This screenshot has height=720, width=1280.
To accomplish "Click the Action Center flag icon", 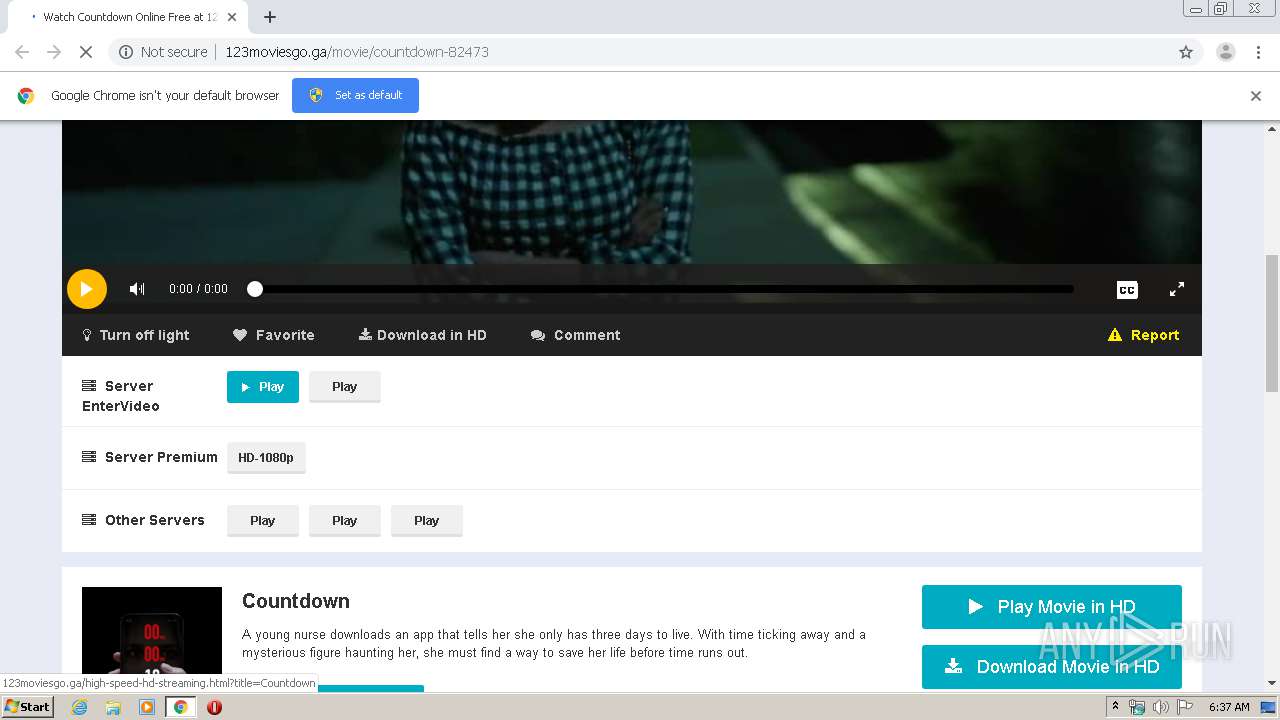I will pos(1185,707).
